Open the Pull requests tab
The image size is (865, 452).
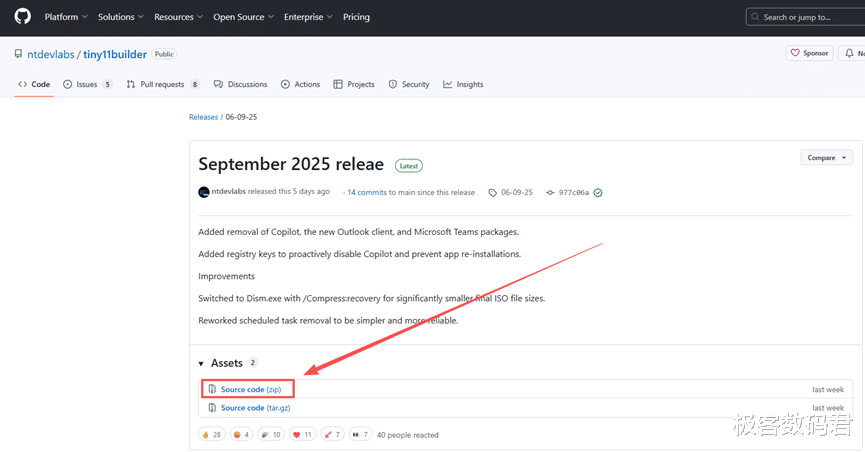(163, 84)
